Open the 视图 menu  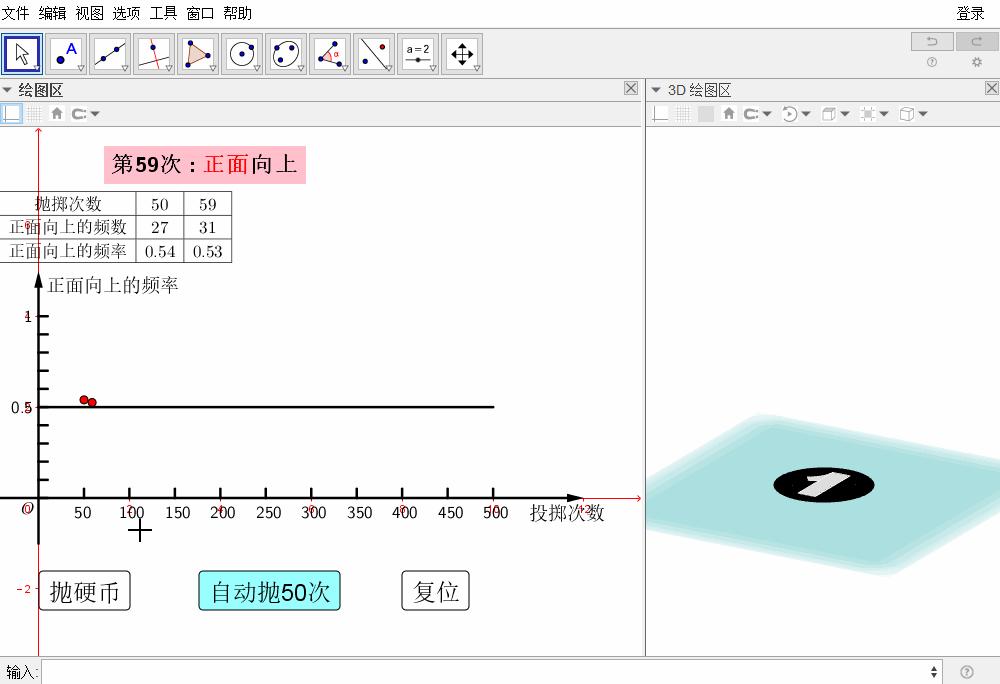(89, 13)
